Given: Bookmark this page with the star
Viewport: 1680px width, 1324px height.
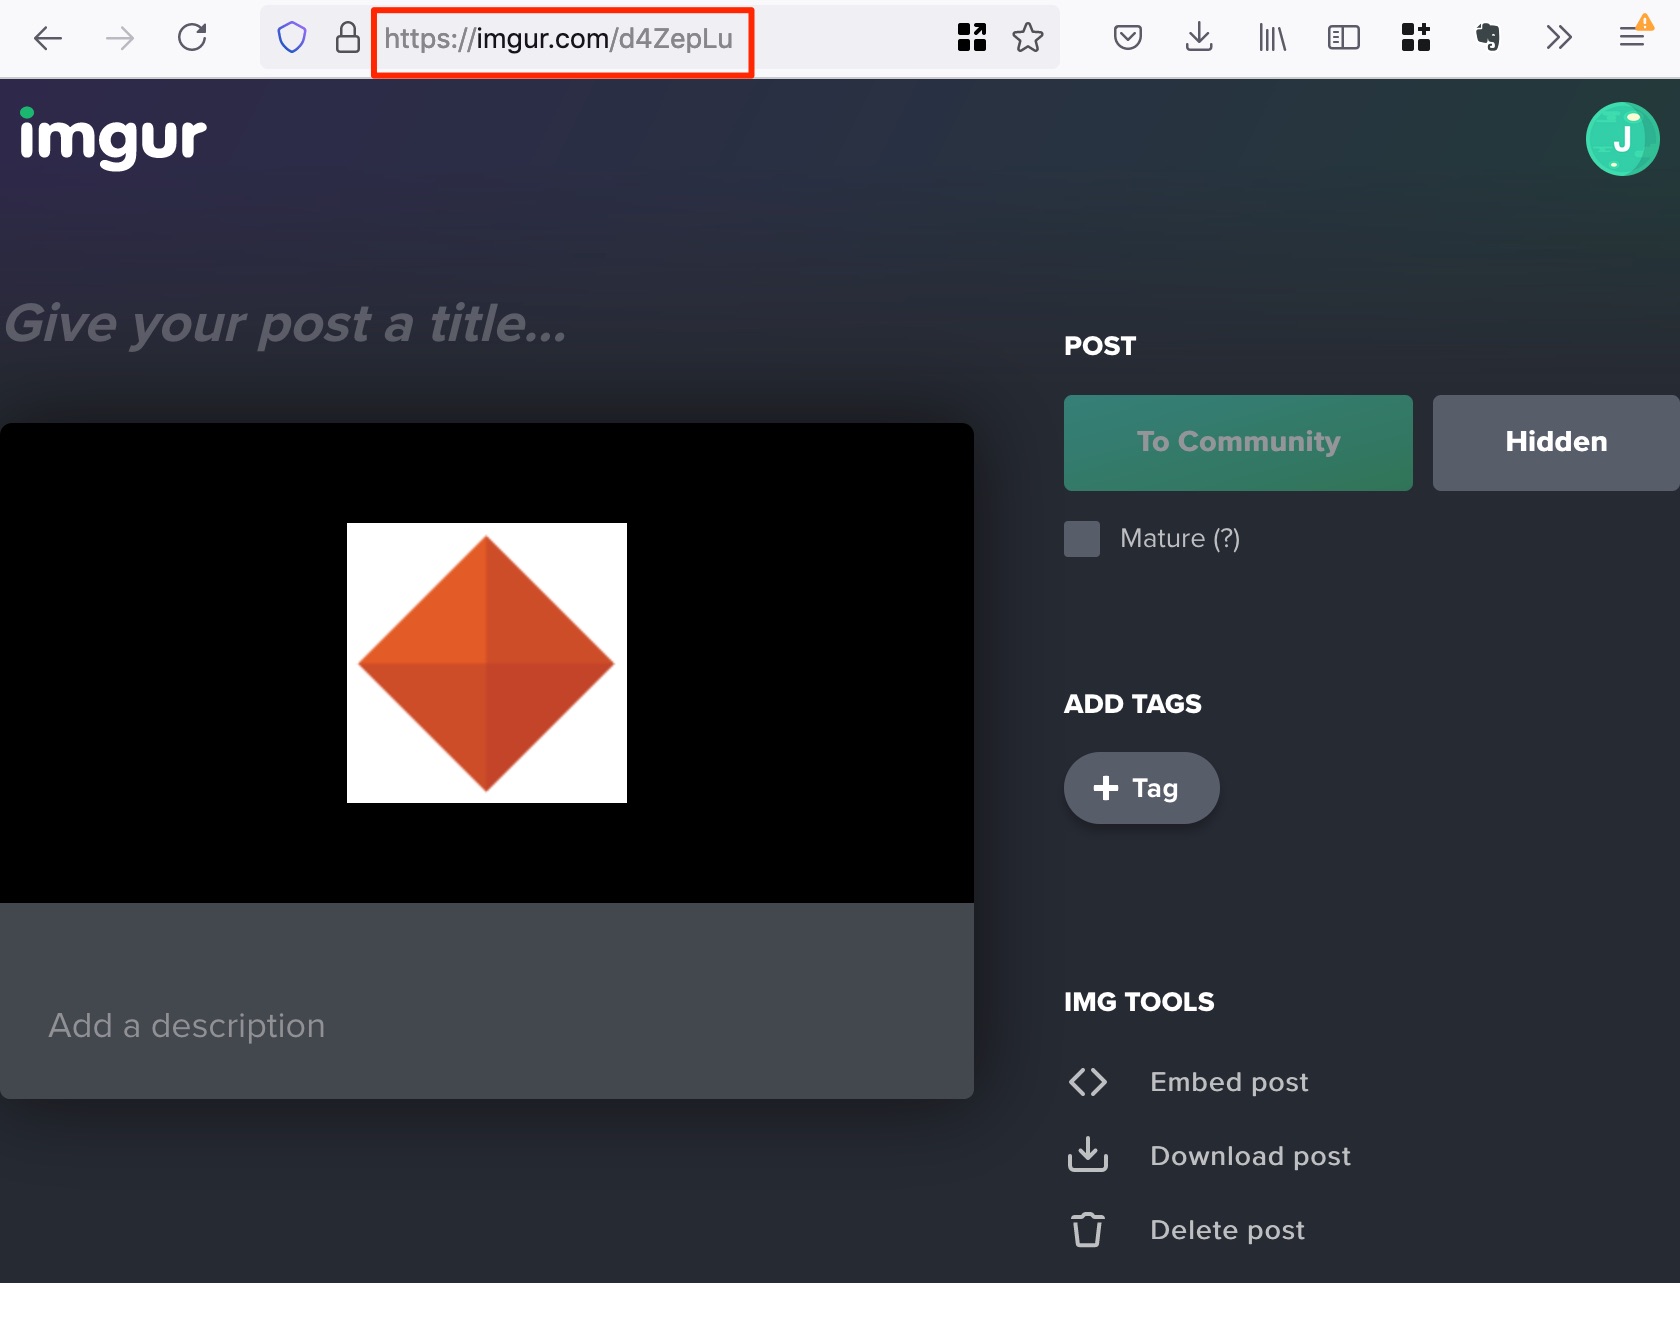Looking at the screenshot, I should point(1027,39).
